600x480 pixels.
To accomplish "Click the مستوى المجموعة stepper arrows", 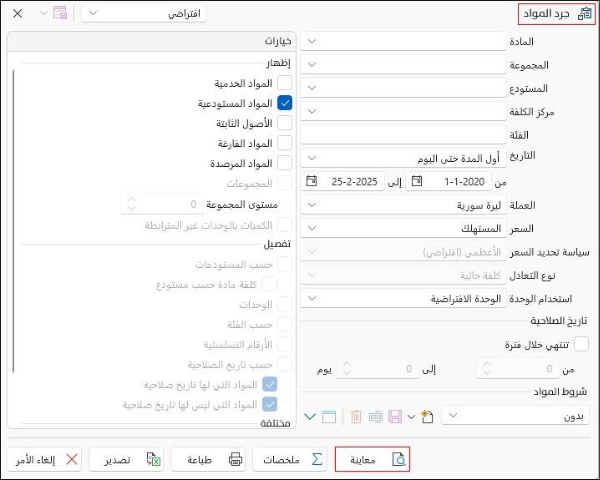I will point(132,204).
